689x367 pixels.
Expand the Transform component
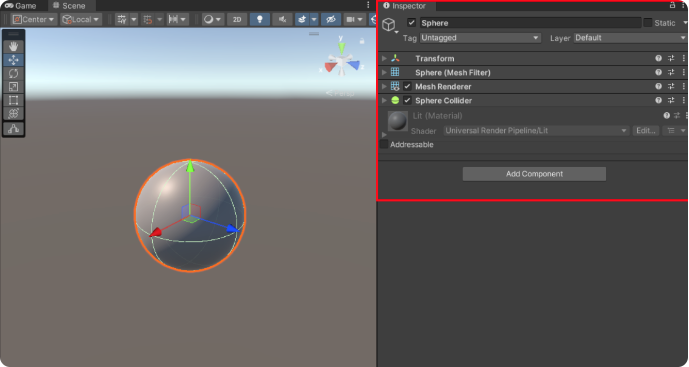[384, 58]
